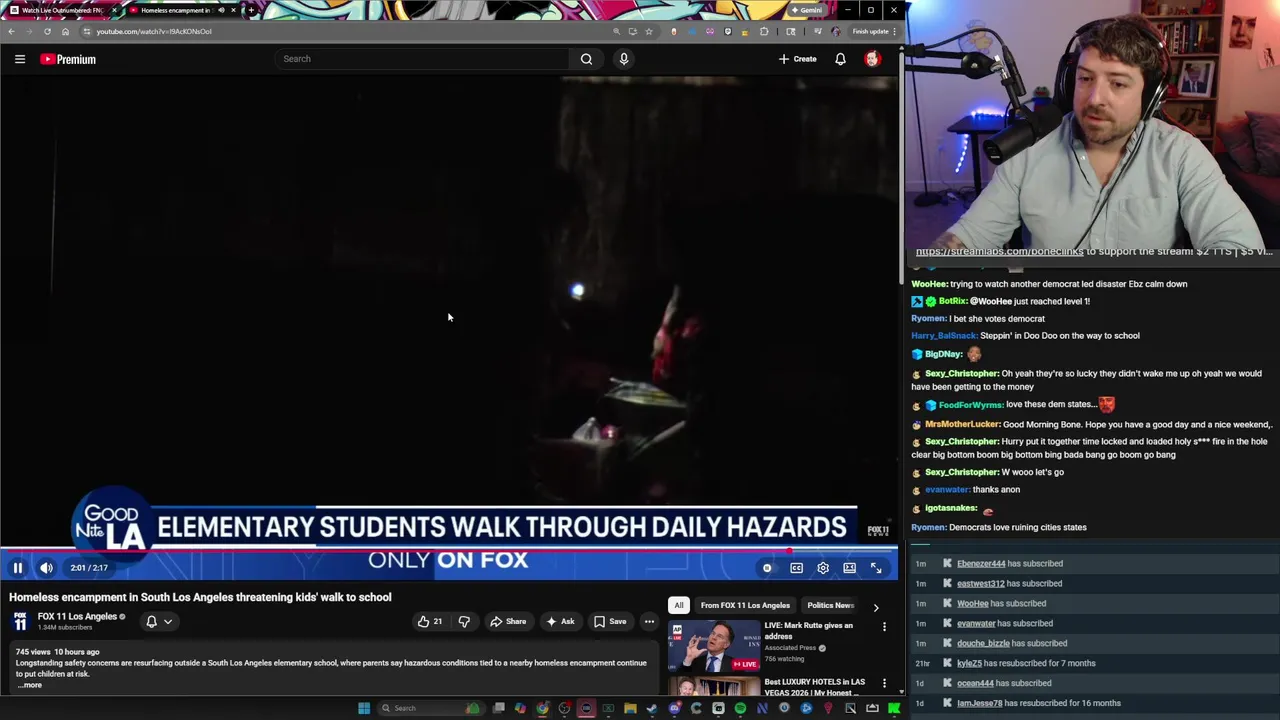The image size is (1280, 720).
Task: Click the evanwater subscriber name
Action: (x=976, y=624)
